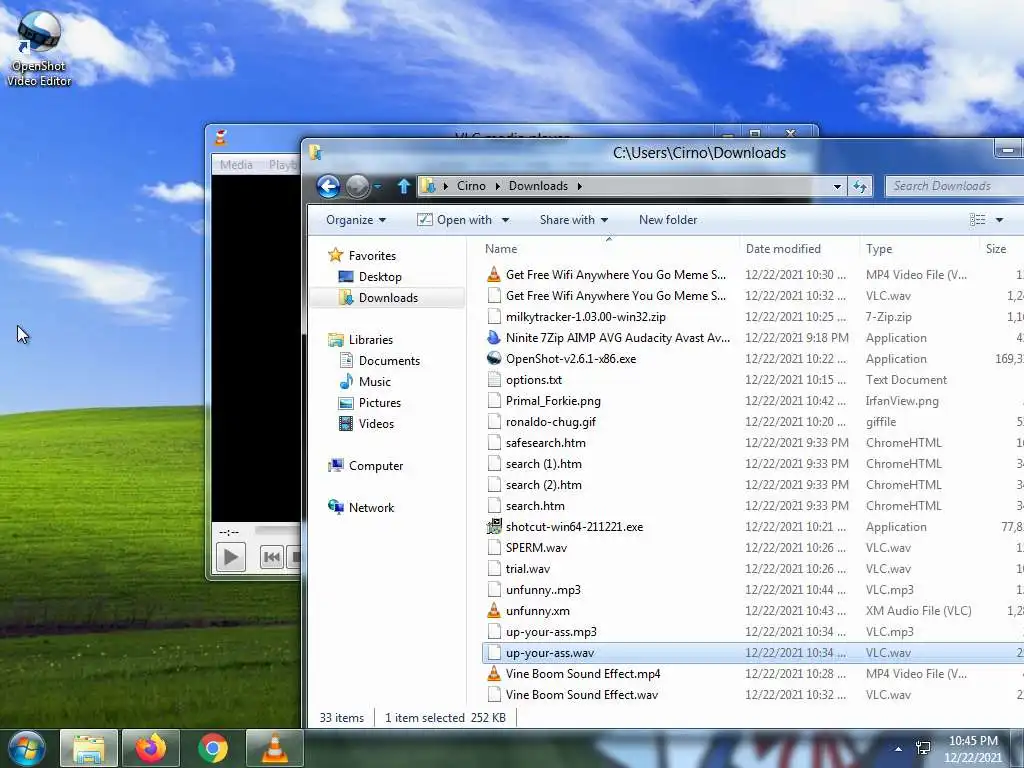This screenshot has height=768, width=1024.
Task: Change the view using the view icon
Action: [978, 220]
